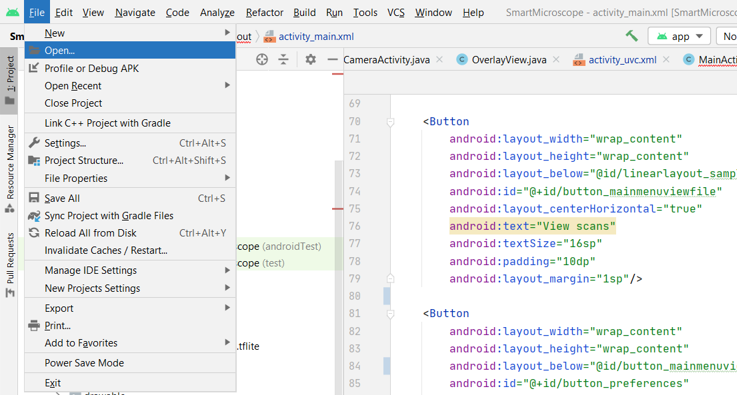Click the Android Studio logo icon
The width and height of the screenshot is (737, 395).
13,12
